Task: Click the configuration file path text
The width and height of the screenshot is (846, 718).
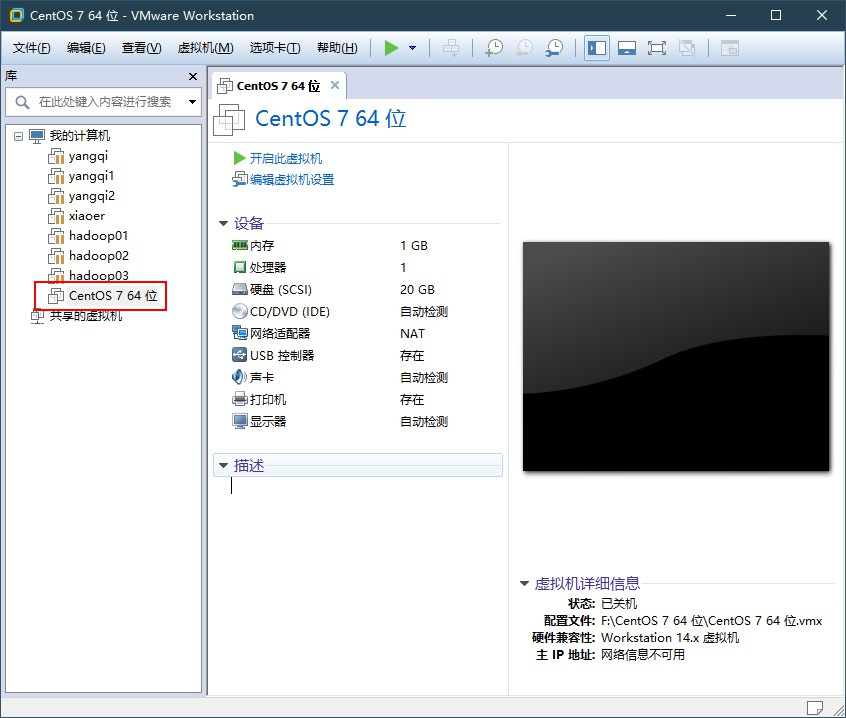Action: coord(711,620)
